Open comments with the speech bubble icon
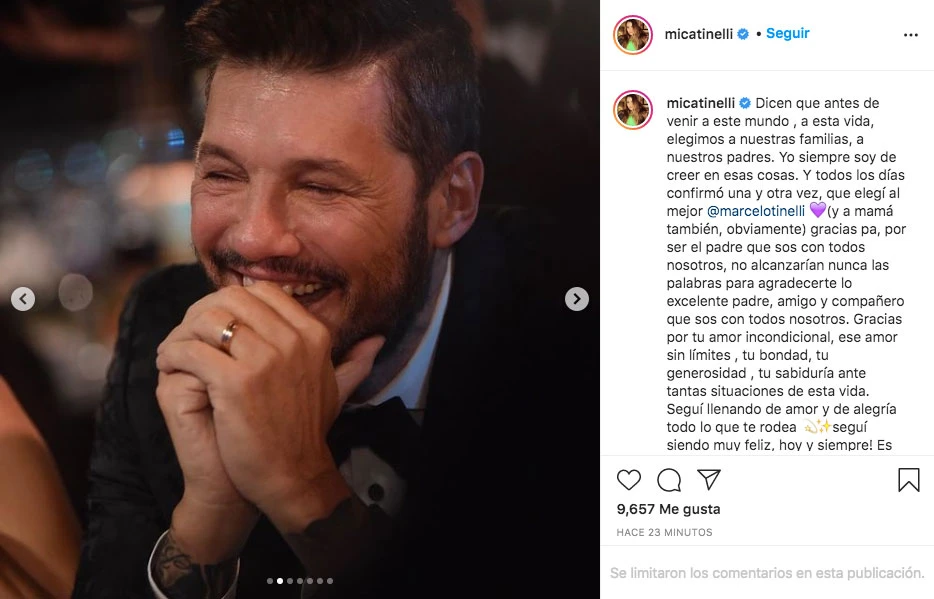 [669, 480]
